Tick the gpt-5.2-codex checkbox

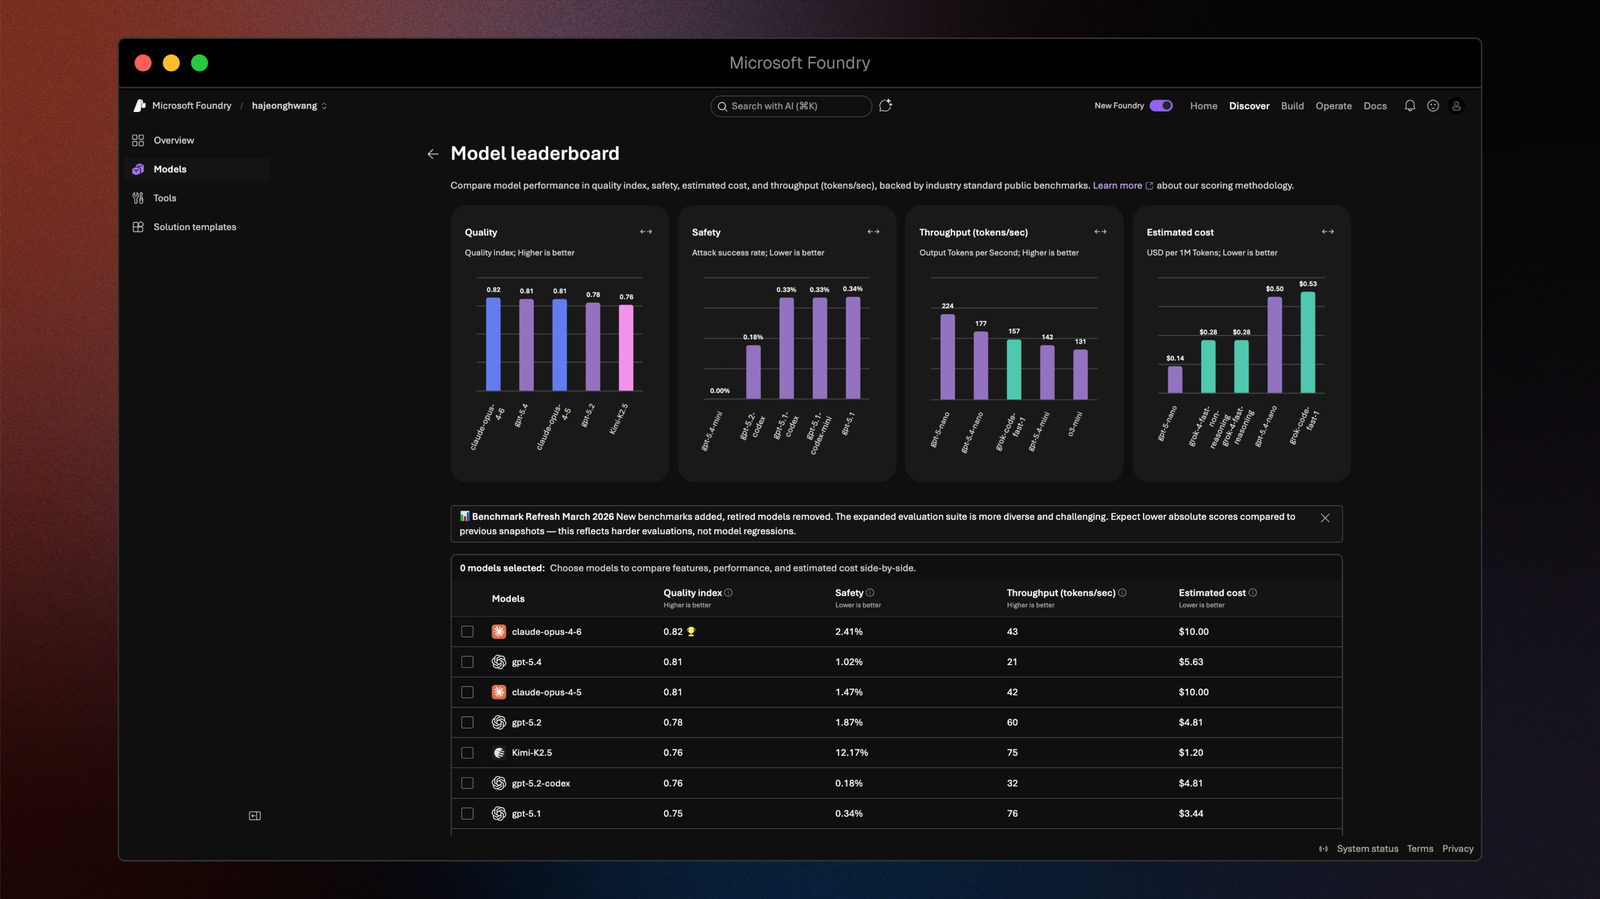pos(467,783)
